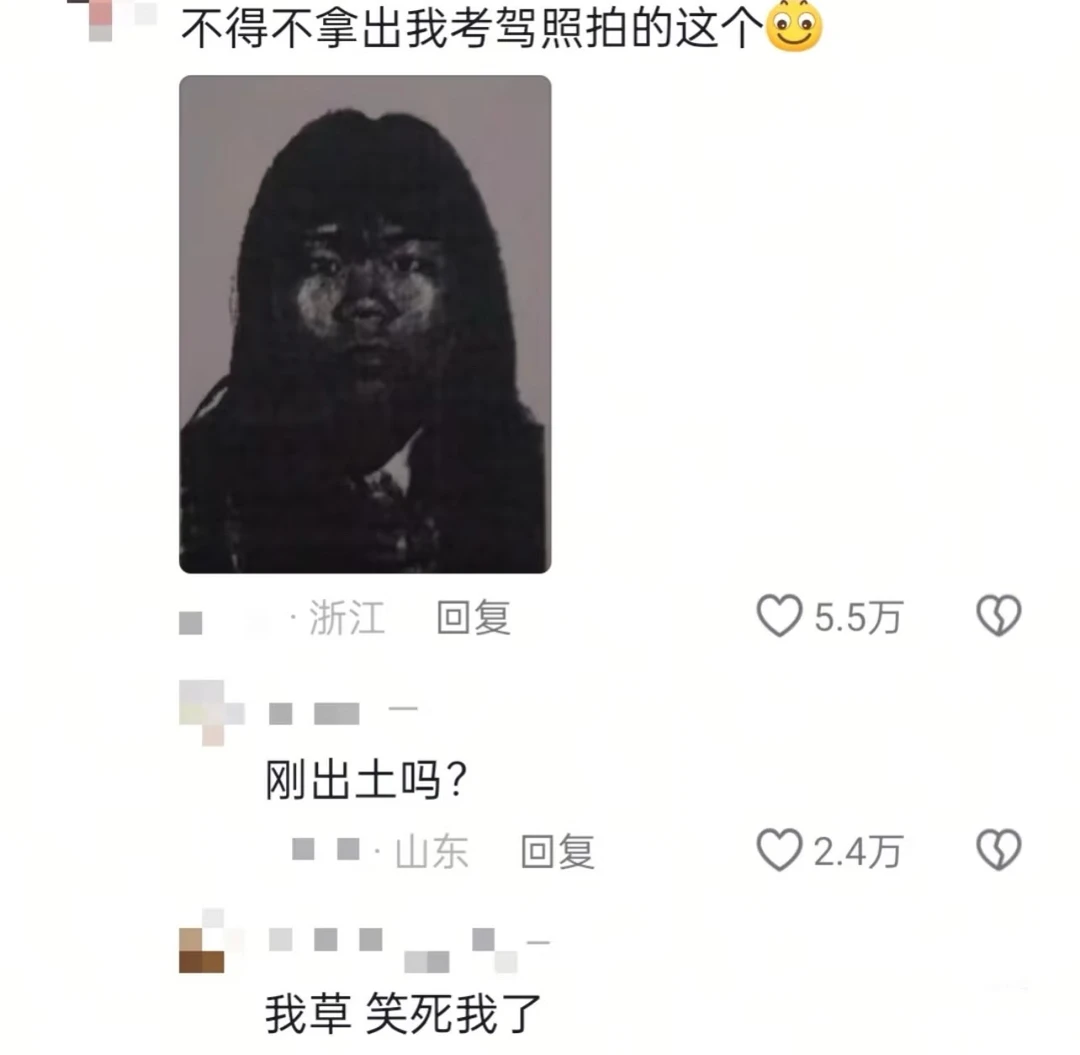Dislike the 刚出土吗 reply

point(999,850)
